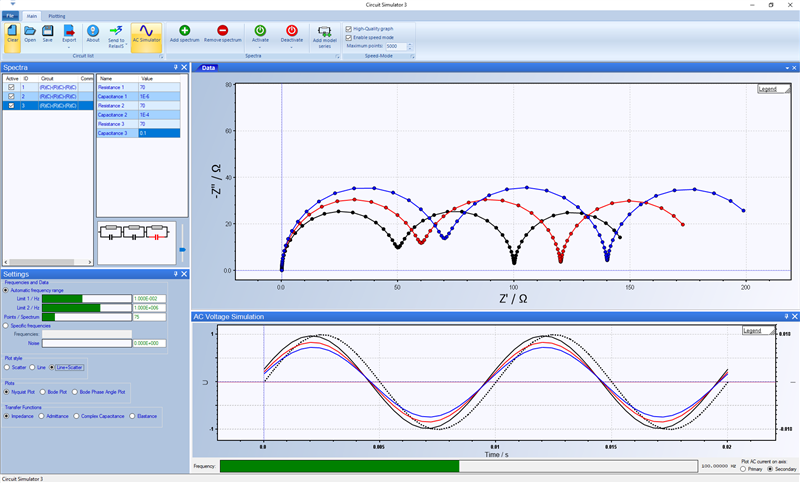Close the AC Voltage Simulation panel

[x=794, y=317]
